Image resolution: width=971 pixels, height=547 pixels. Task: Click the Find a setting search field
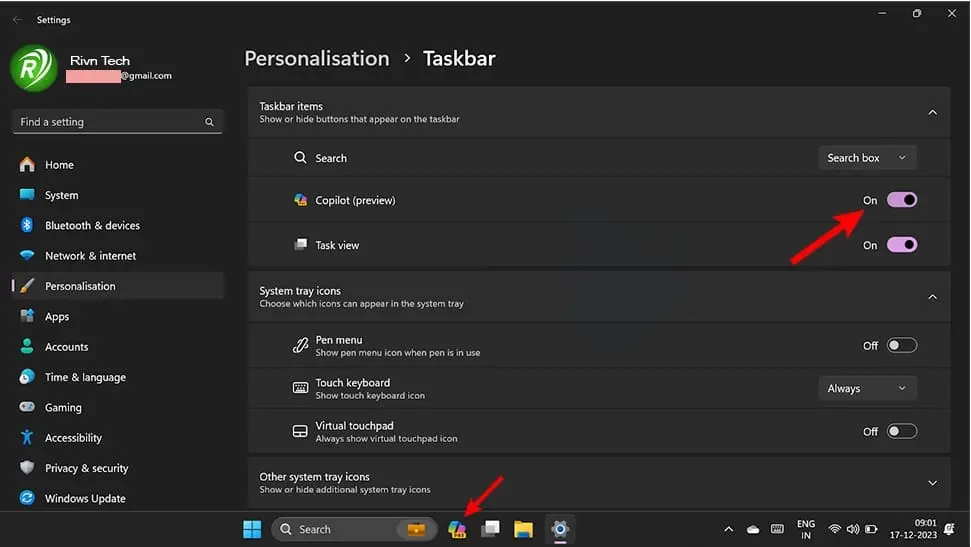117,122
